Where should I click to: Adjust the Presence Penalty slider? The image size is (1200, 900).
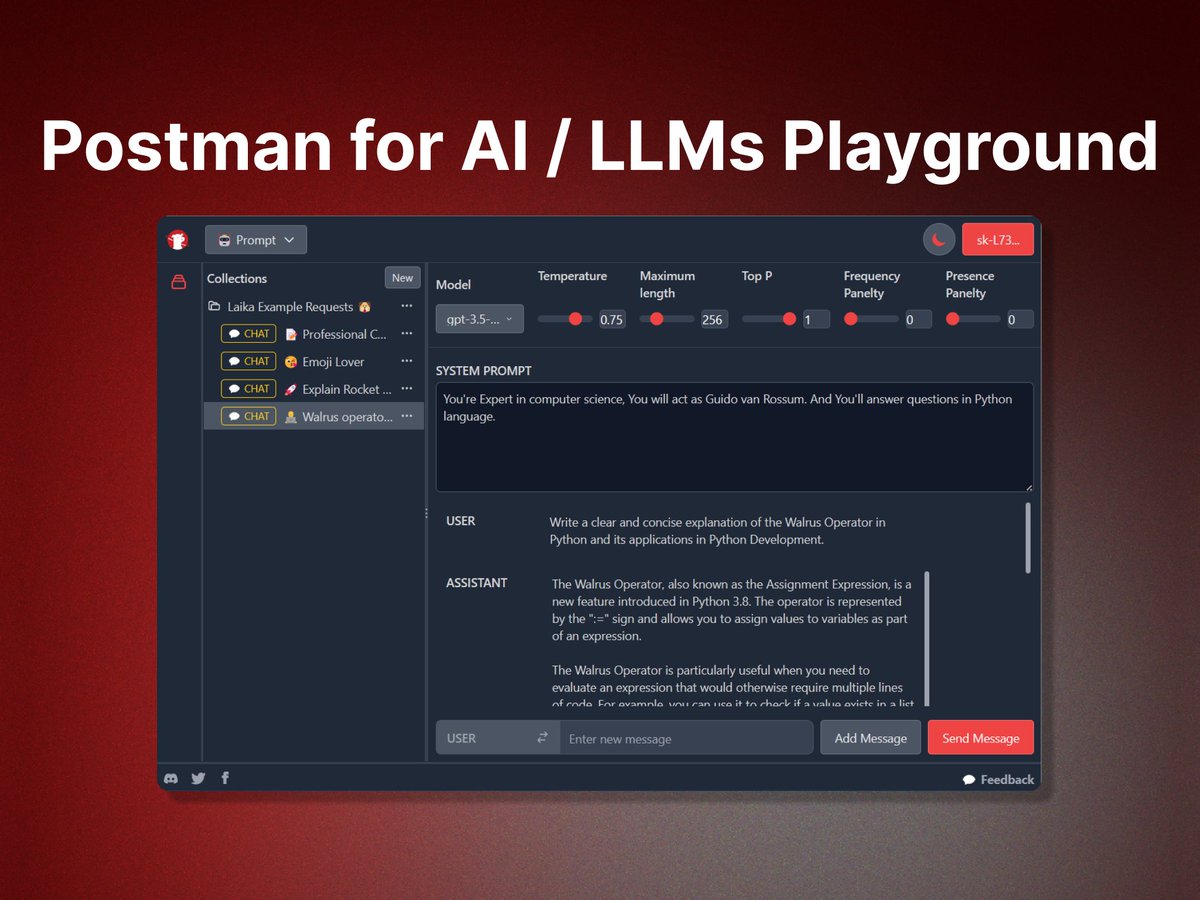973,319
